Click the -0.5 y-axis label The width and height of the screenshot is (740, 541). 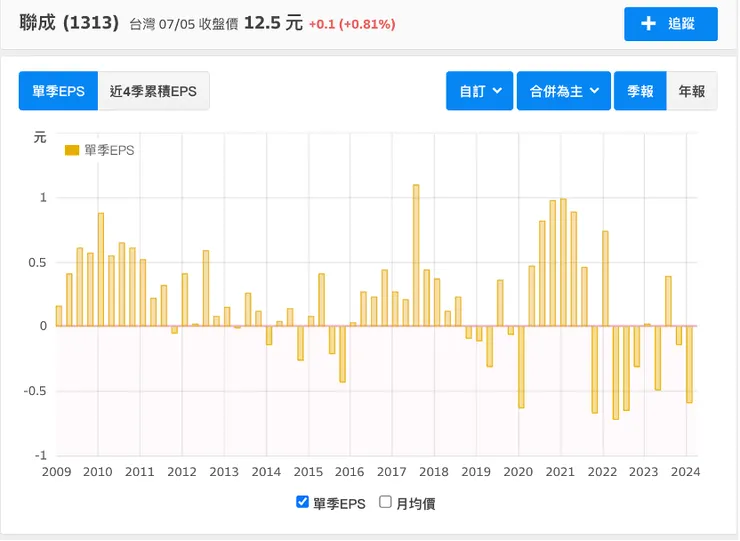point(35,391)
